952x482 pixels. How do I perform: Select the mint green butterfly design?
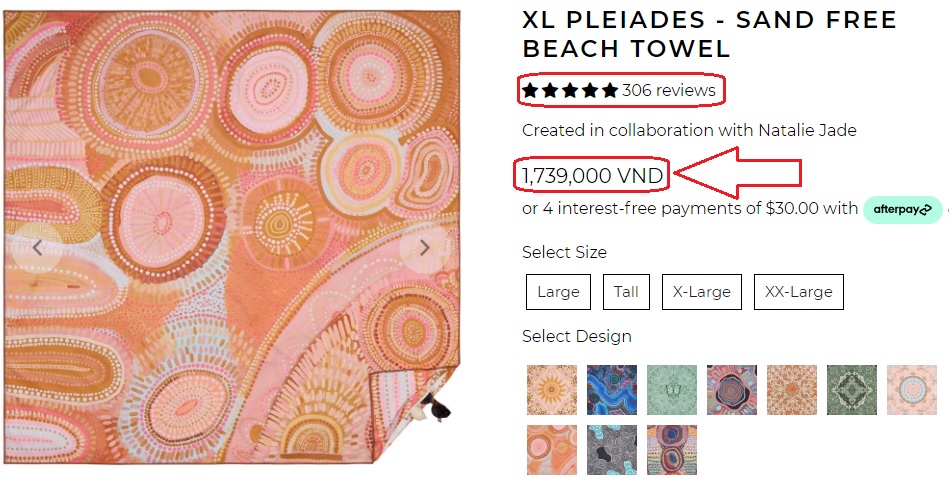[672, 390]
